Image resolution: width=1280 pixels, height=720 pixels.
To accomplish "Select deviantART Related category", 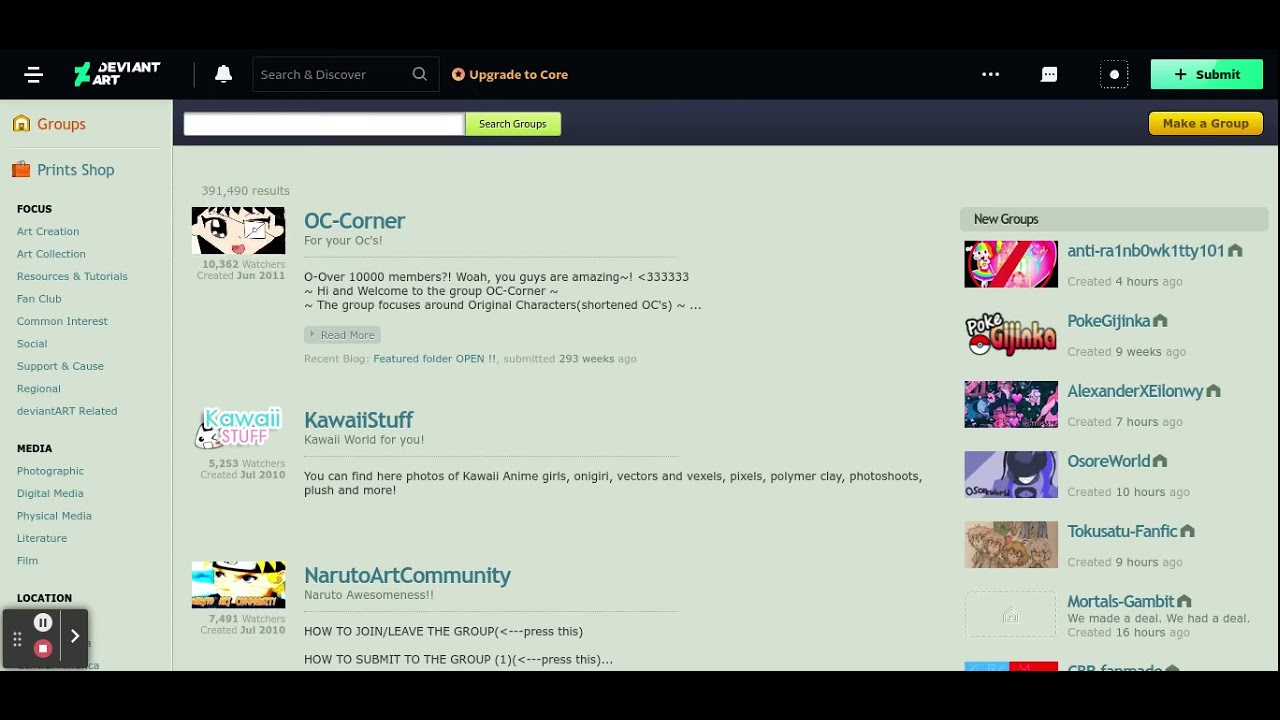I will [67, 411].
